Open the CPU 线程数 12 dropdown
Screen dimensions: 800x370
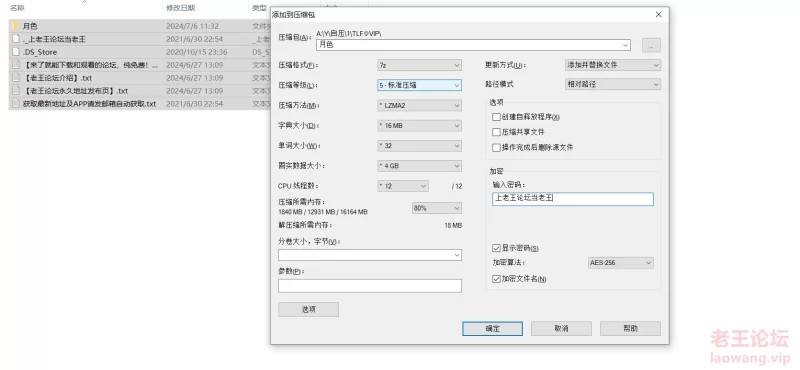403,186
